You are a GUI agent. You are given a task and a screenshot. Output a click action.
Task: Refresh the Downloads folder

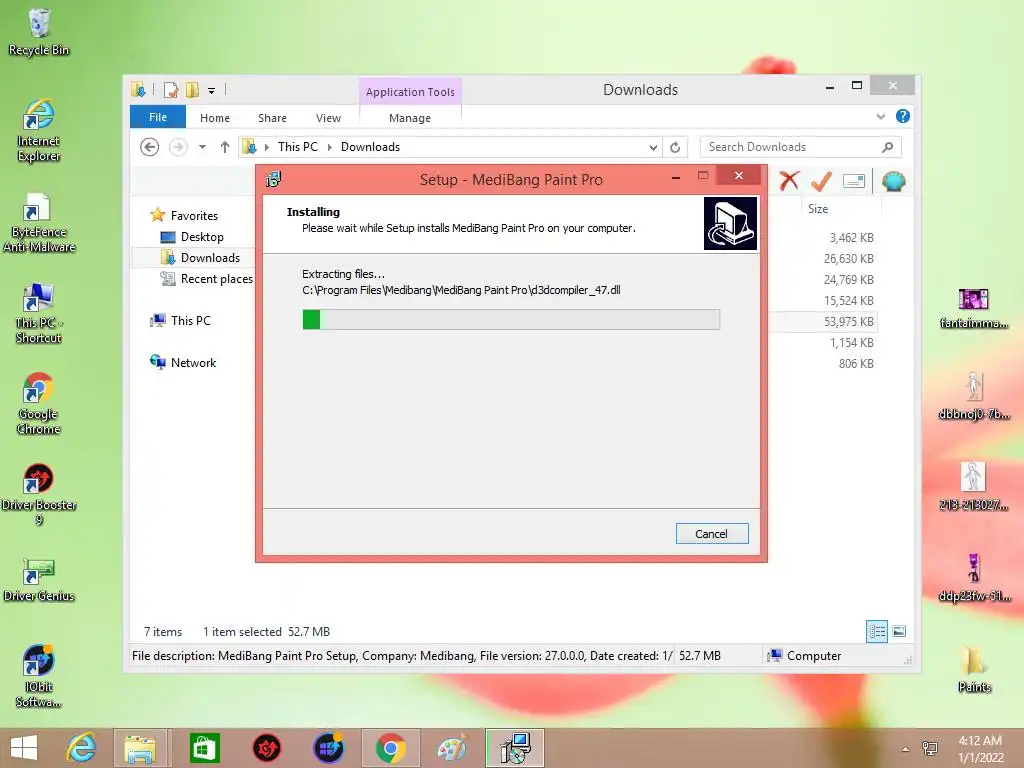coord(675,148)
